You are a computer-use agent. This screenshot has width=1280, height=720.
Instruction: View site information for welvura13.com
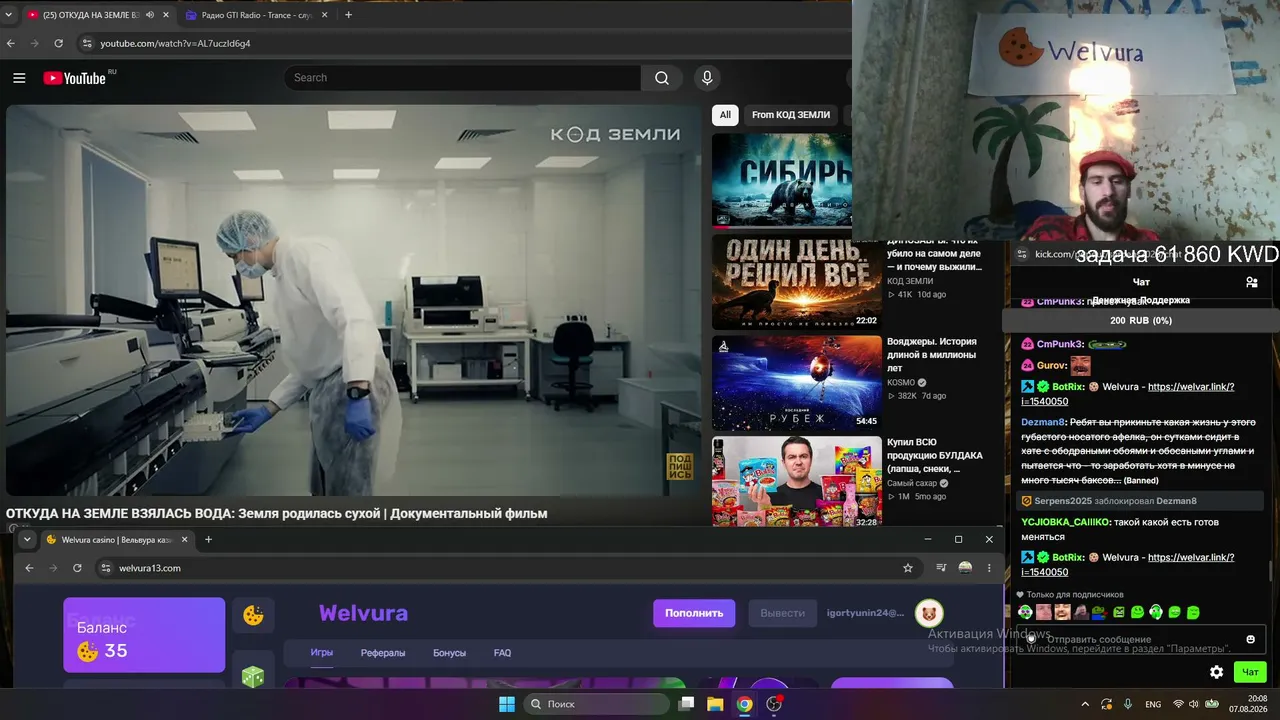(106, 568)
